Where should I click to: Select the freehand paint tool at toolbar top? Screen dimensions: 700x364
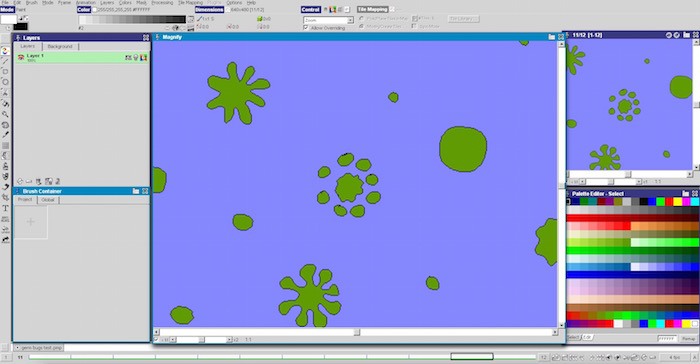[x=5, y=51]
